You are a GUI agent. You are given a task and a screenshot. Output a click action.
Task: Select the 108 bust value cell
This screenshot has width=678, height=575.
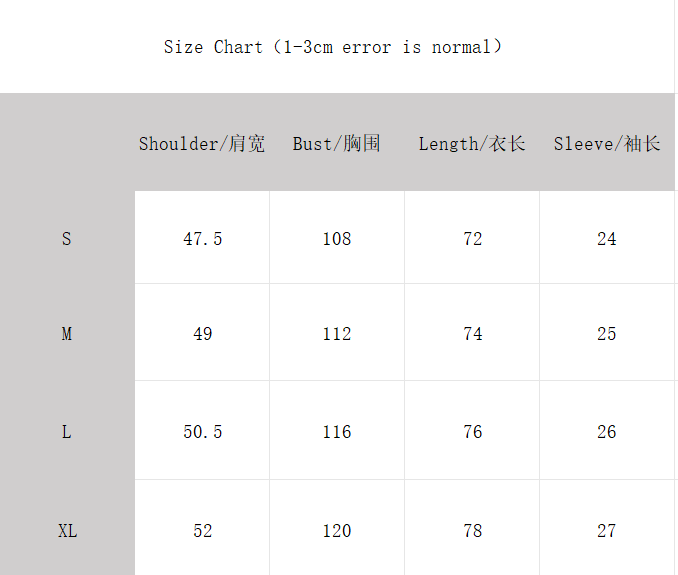pos(337,239)
